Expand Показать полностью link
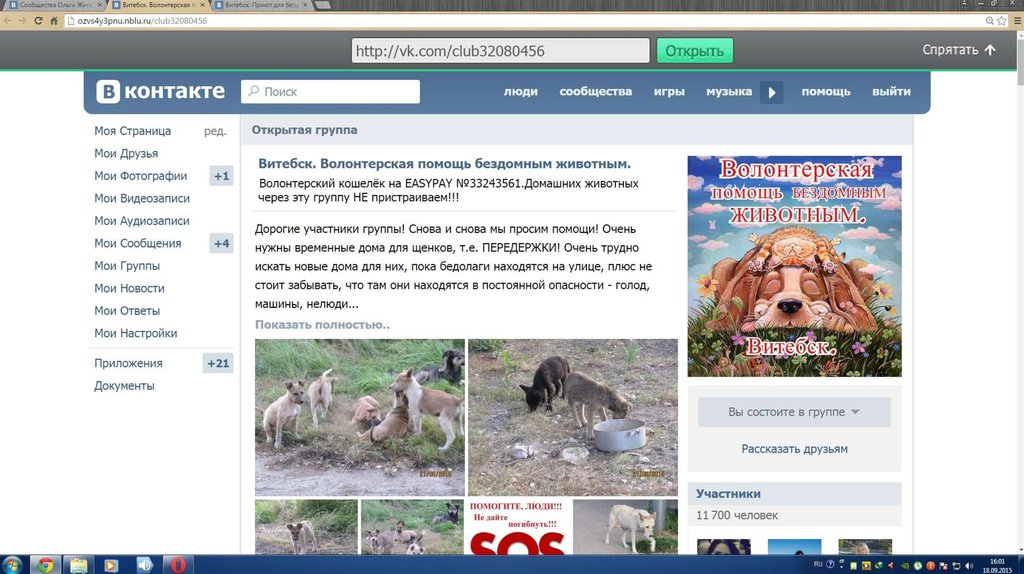The image size is (1024, 574). [x=322, y=325]
